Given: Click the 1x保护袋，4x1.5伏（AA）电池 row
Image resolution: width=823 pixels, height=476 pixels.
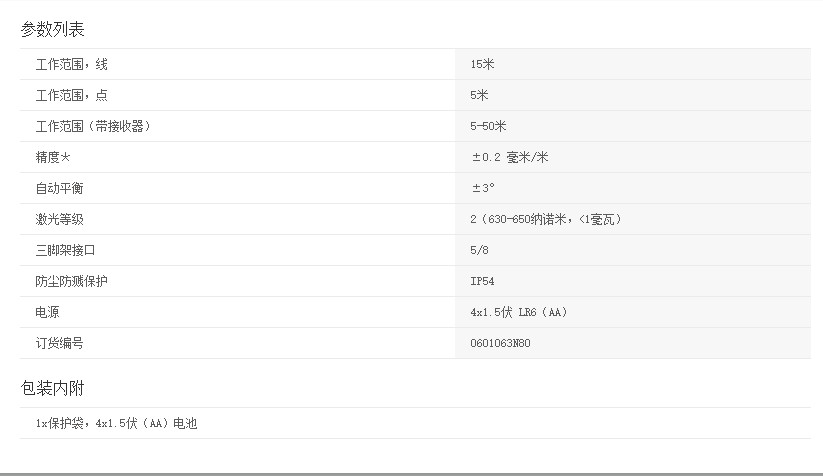Looking at the screenshot, I should tap(117, 424).
